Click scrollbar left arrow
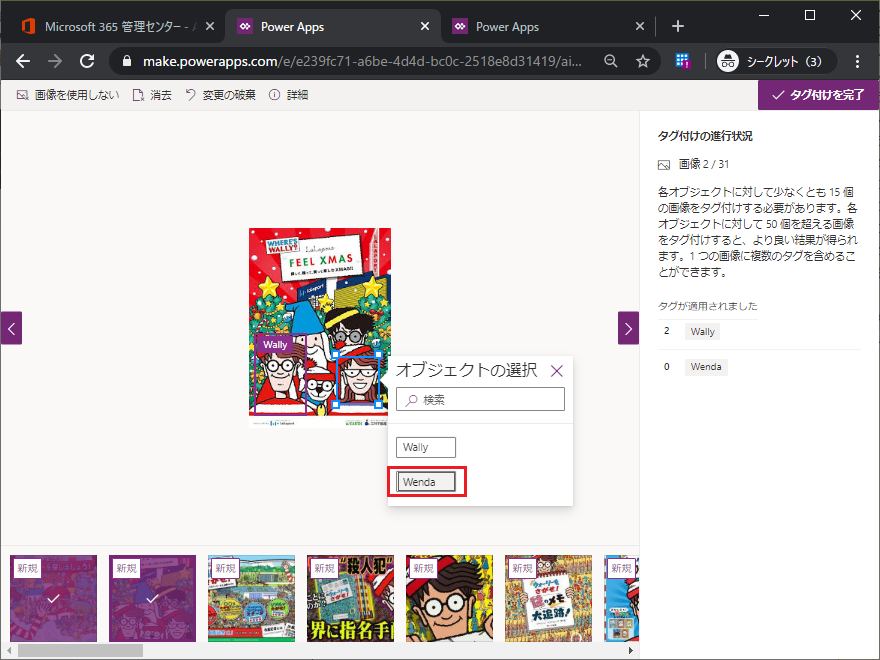 [x=9, y=650]
